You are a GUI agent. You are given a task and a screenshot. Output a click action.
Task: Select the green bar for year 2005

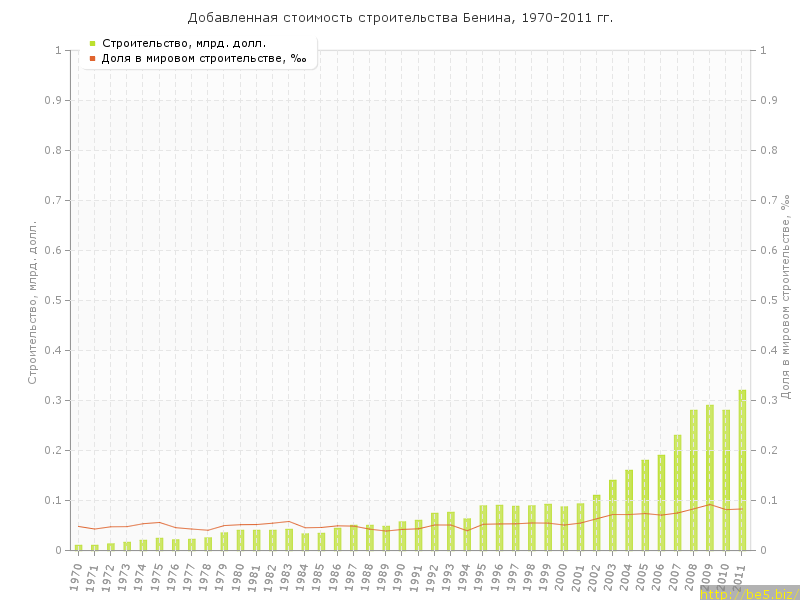point(645,505)
